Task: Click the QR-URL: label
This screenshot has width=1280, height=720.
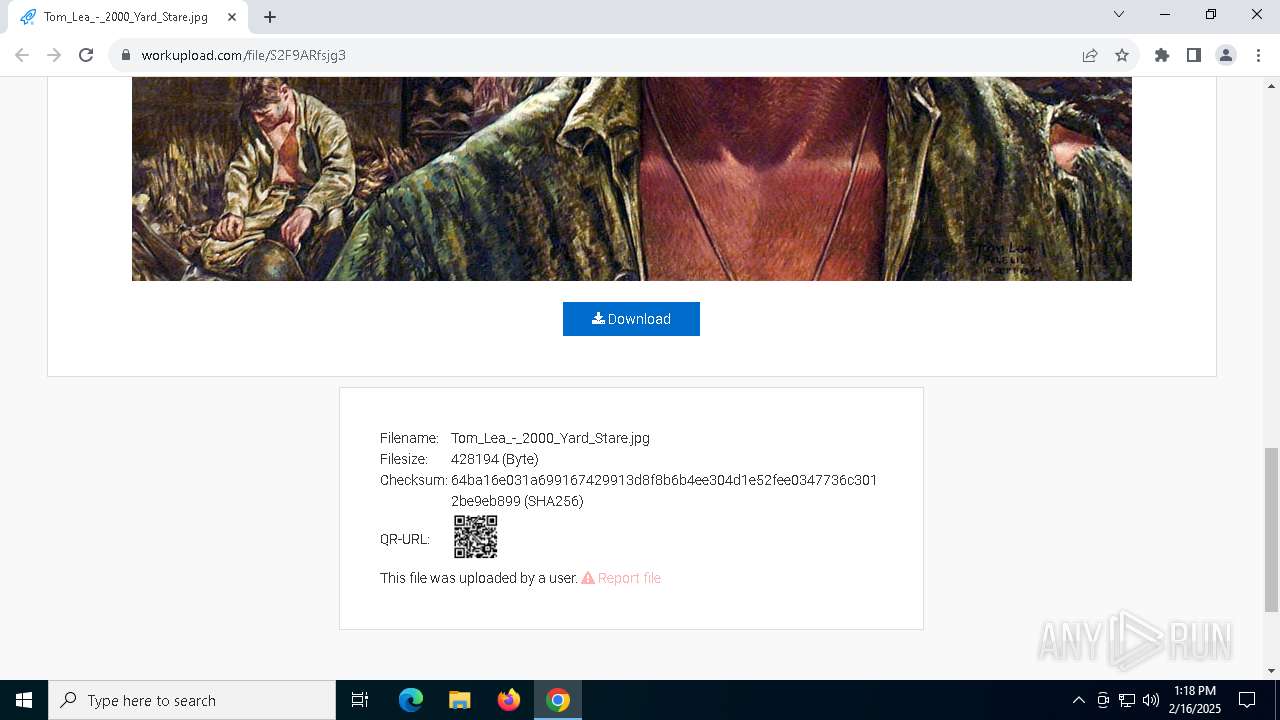Action: 405,539
